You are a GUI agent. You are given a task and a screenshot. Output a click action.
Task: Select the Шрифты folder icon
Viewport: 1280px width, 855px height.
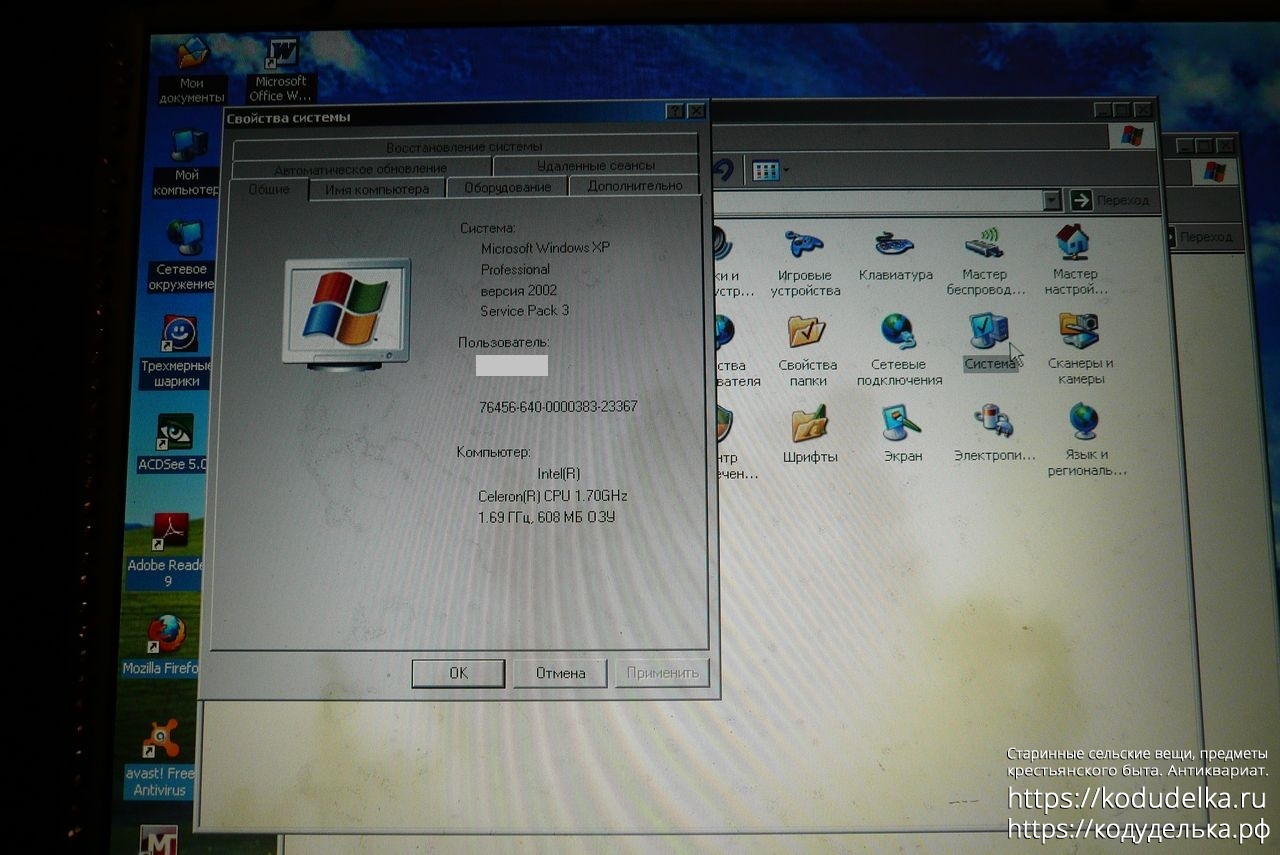[x=809, y=424]
